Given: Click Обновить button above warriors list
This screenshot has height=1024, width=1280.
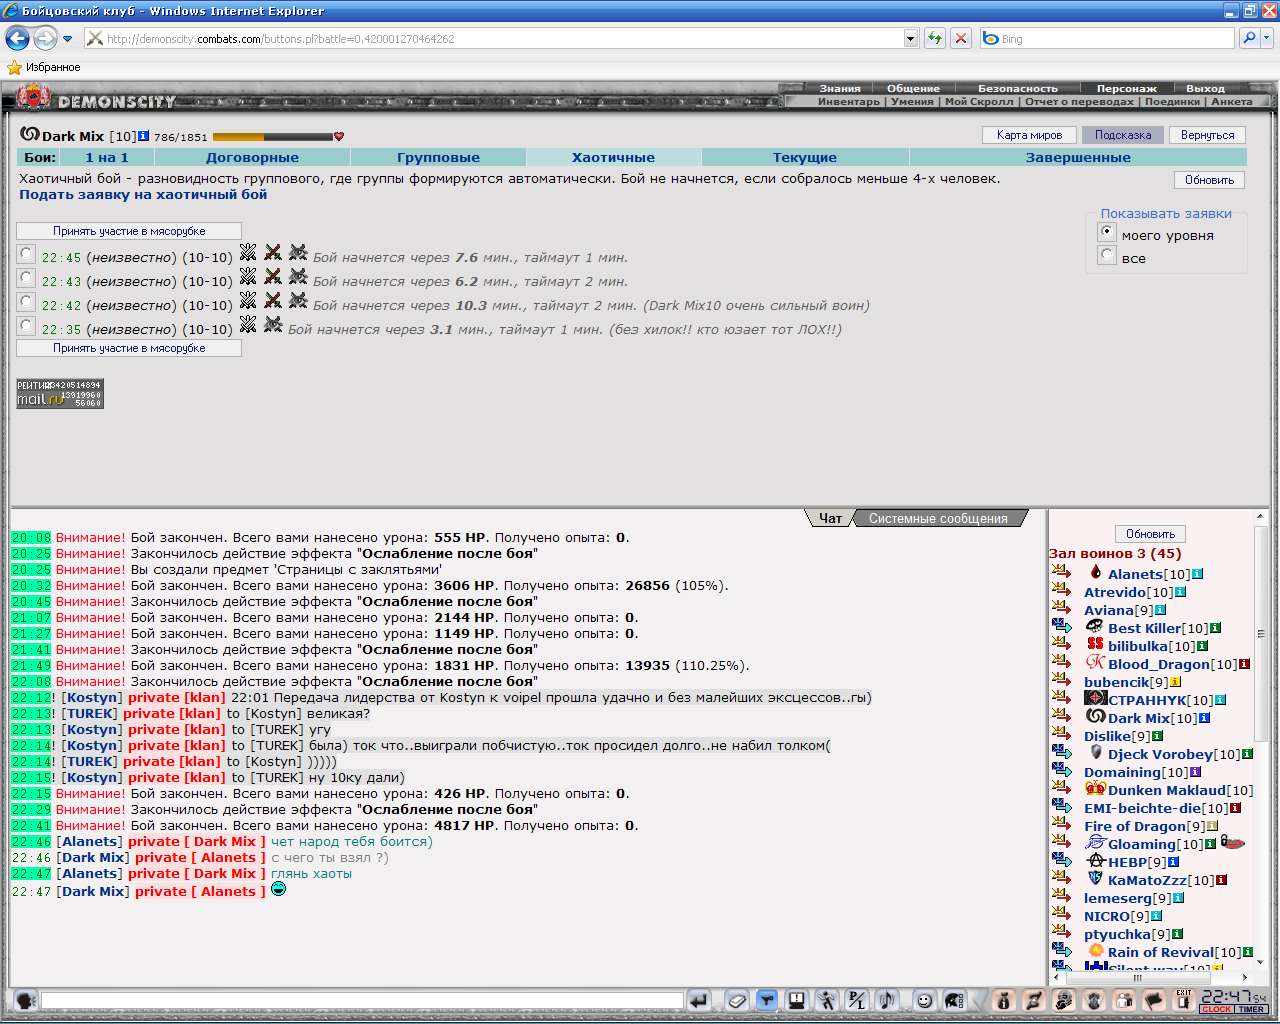Looking at the screenshot, I should [x=1150, y=534].
